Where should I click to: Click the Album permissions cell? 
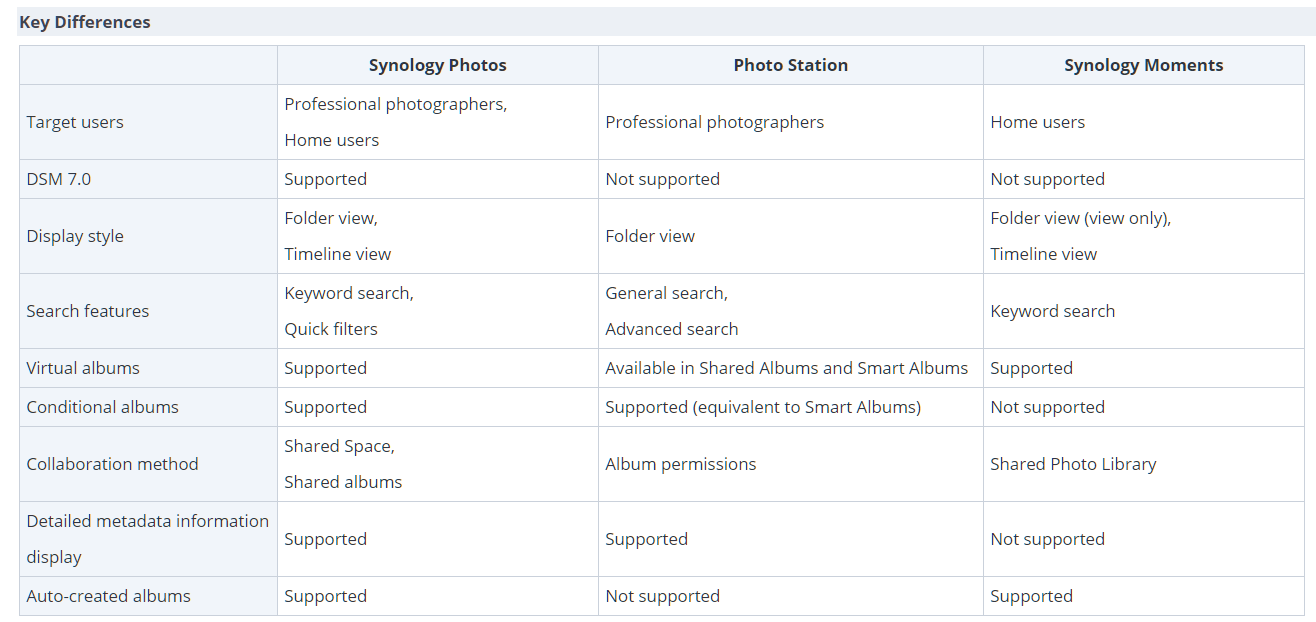[x=680, y=464]
